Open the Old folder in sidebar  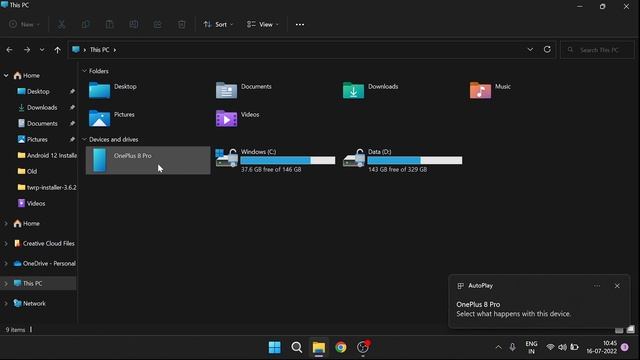[32, 171]
